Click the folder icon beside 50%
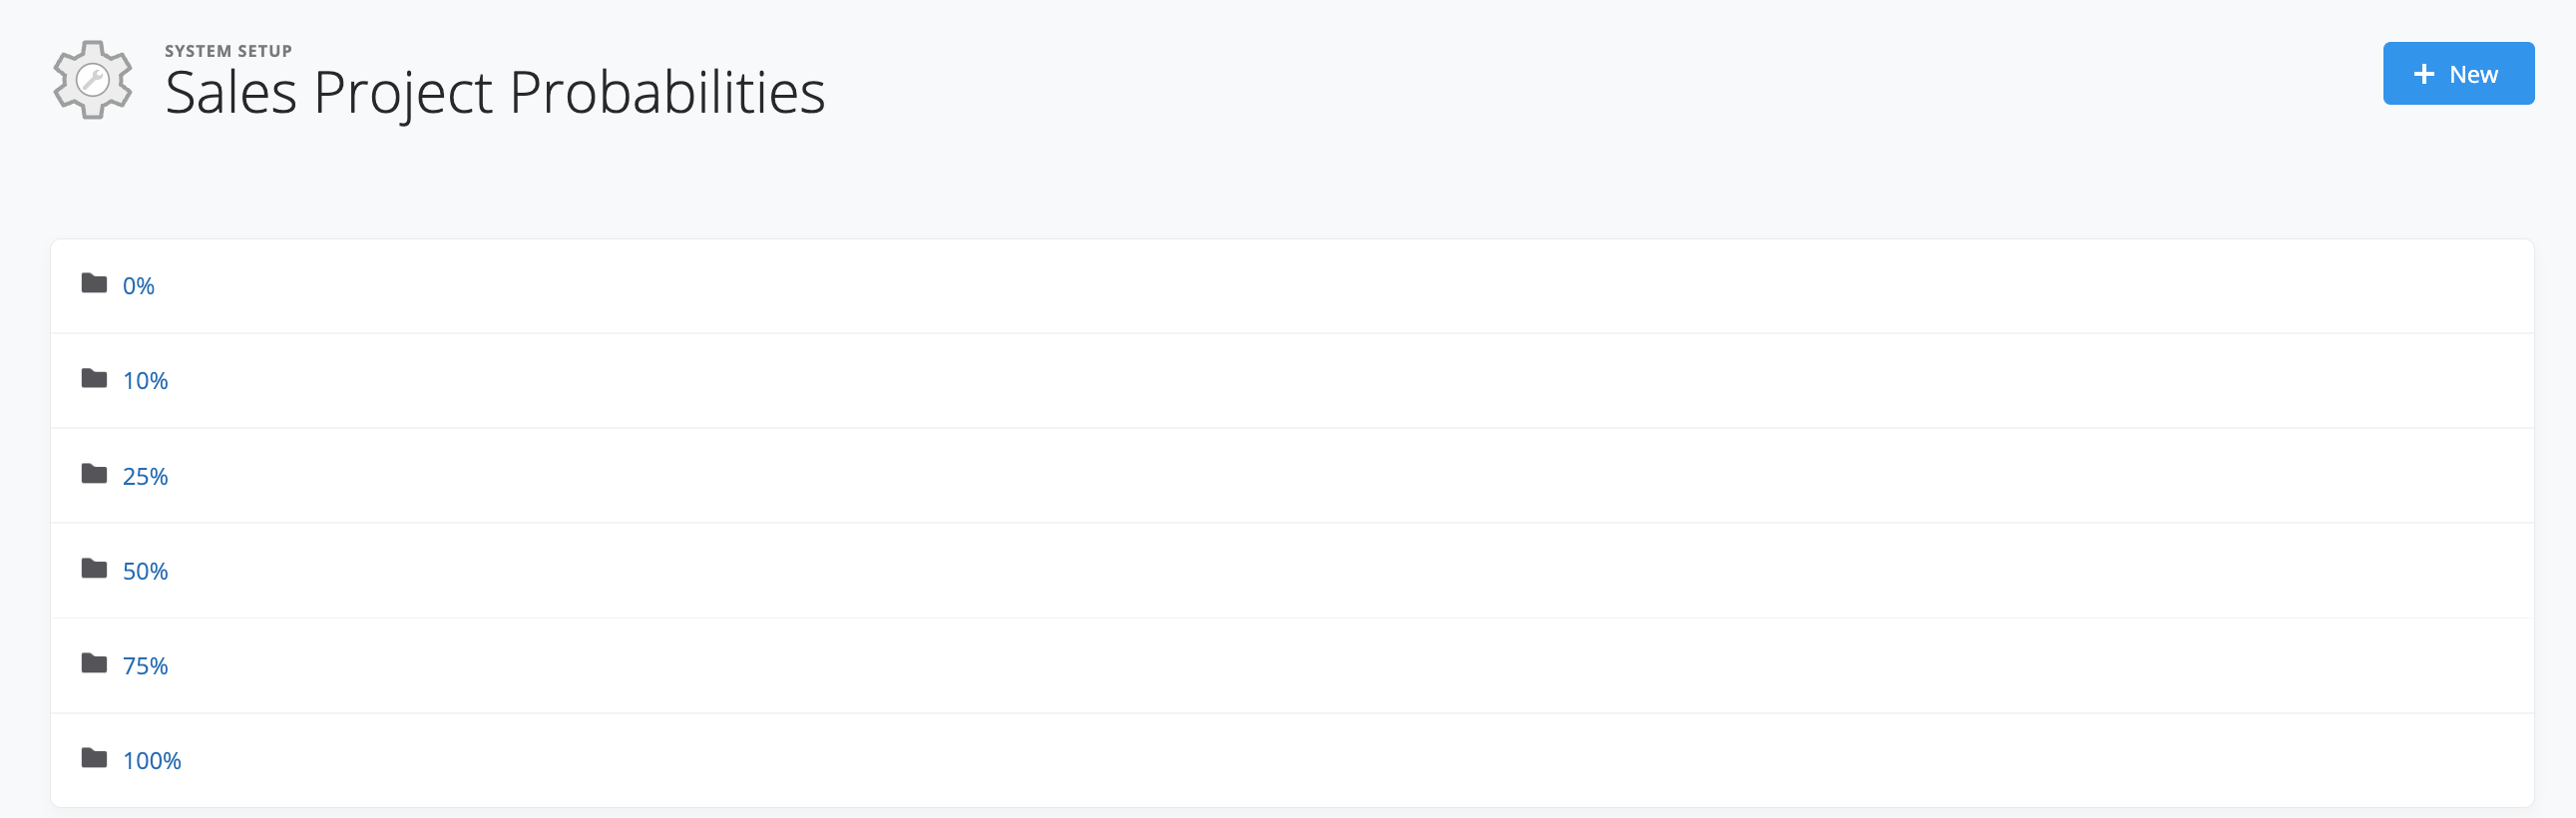Screen dimensions: 2576x818 (x=94, y=569)
